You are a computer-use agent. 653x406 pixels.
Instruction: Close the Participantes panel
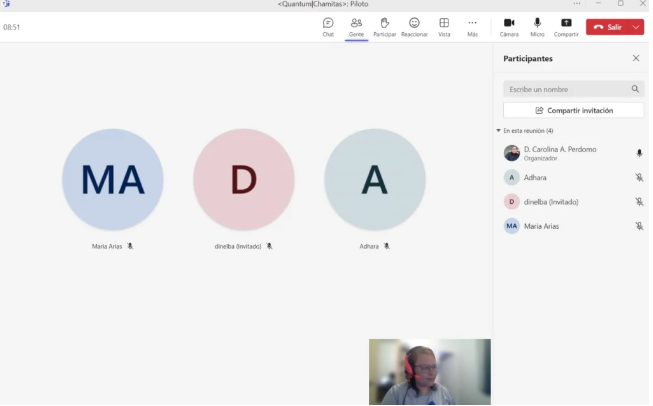(636, 59)
